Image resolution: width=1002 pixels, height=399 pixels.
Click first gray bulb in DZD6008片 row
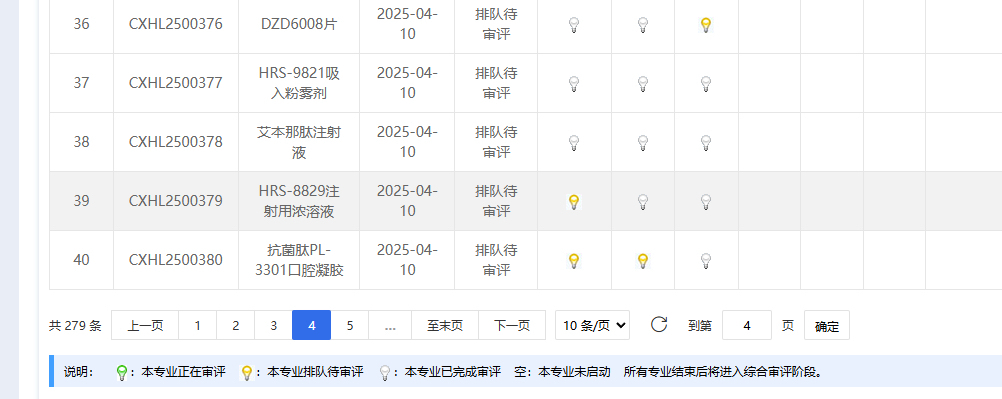pos(574,25)
